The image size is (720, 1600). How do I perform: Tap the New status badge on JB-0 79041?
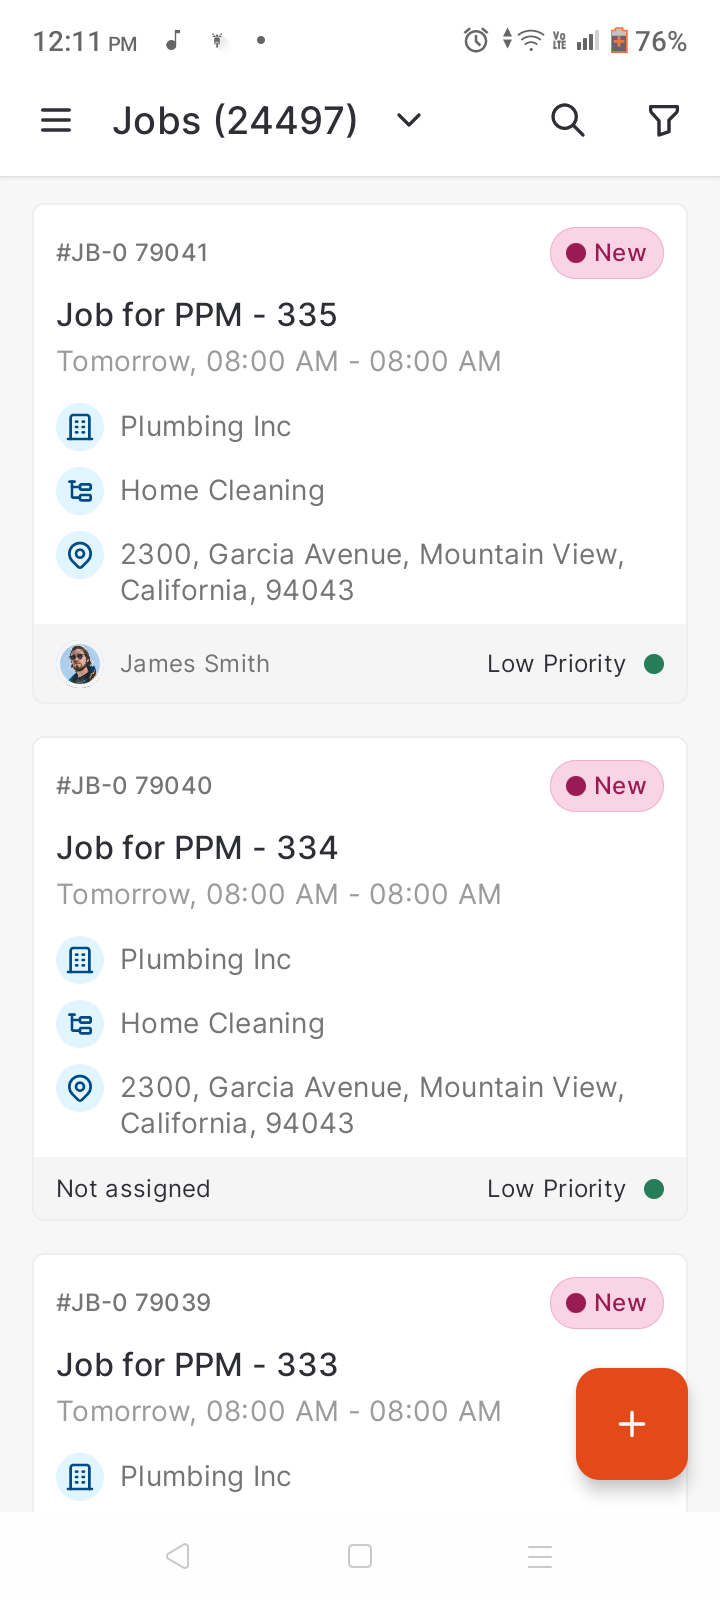click(x=607, y=253)
